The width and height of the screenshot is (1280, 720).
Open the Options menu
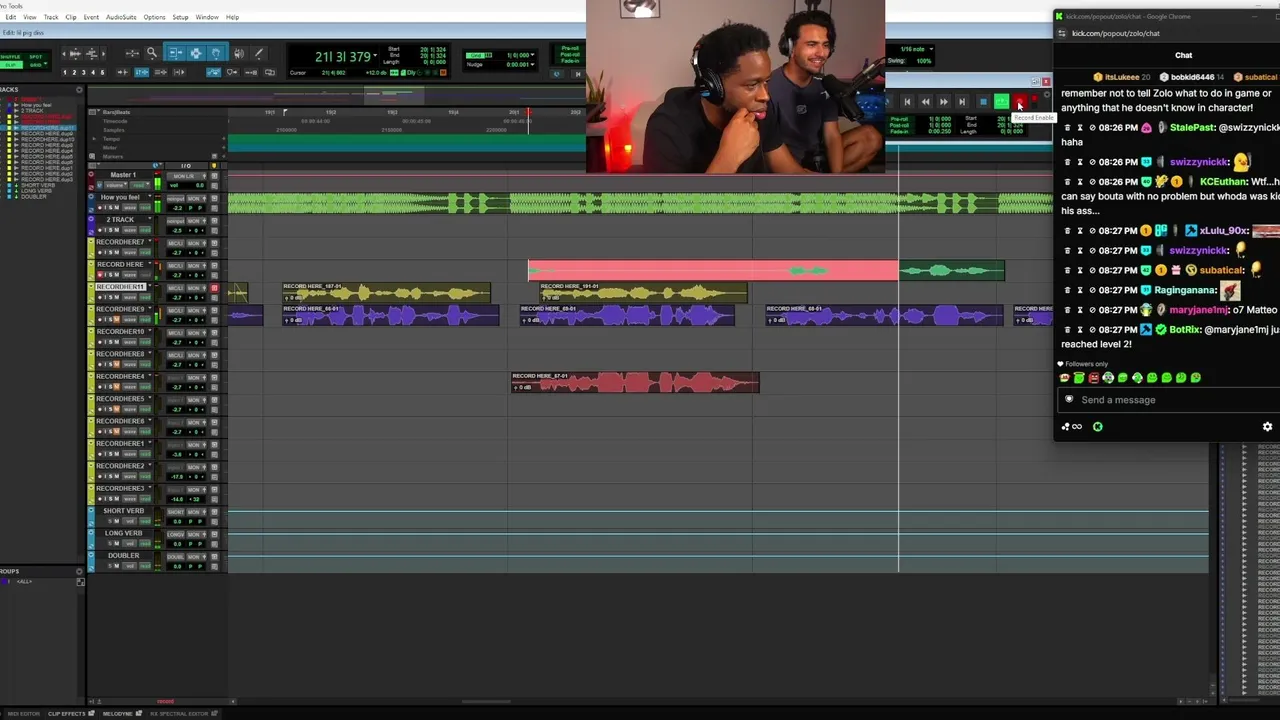pyautogui.click(x=154, y=17)
